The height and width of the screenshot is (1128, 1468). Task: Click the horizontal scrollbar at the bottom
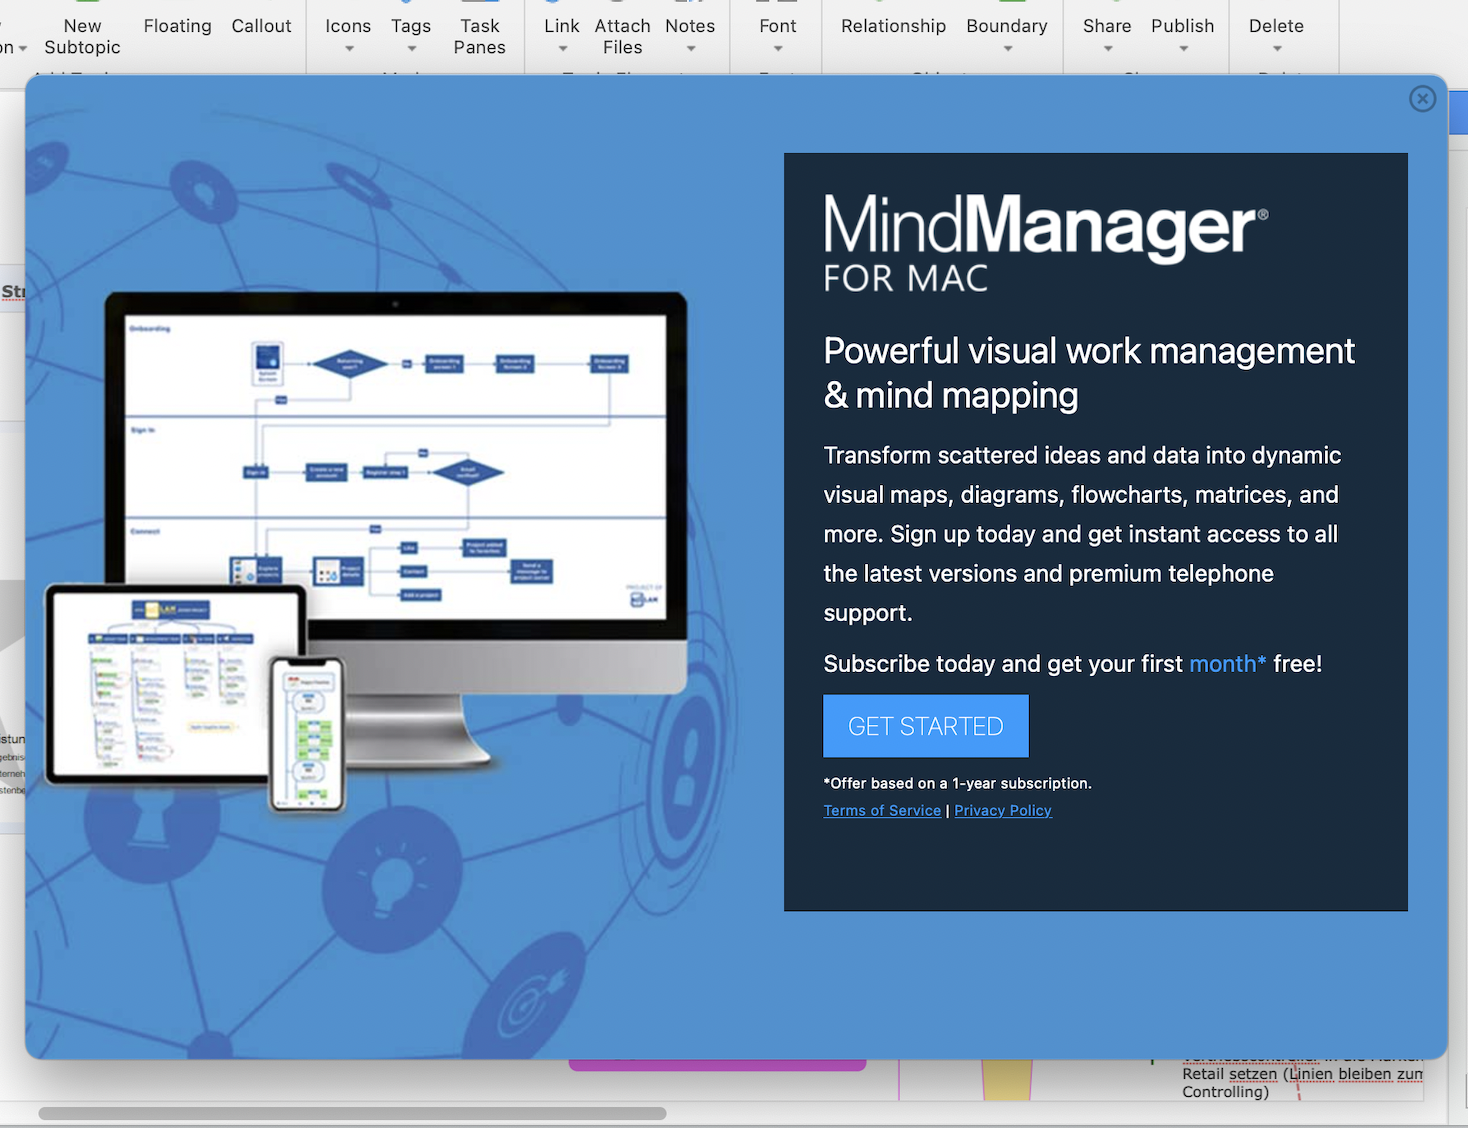click(x=352, y=1113)
